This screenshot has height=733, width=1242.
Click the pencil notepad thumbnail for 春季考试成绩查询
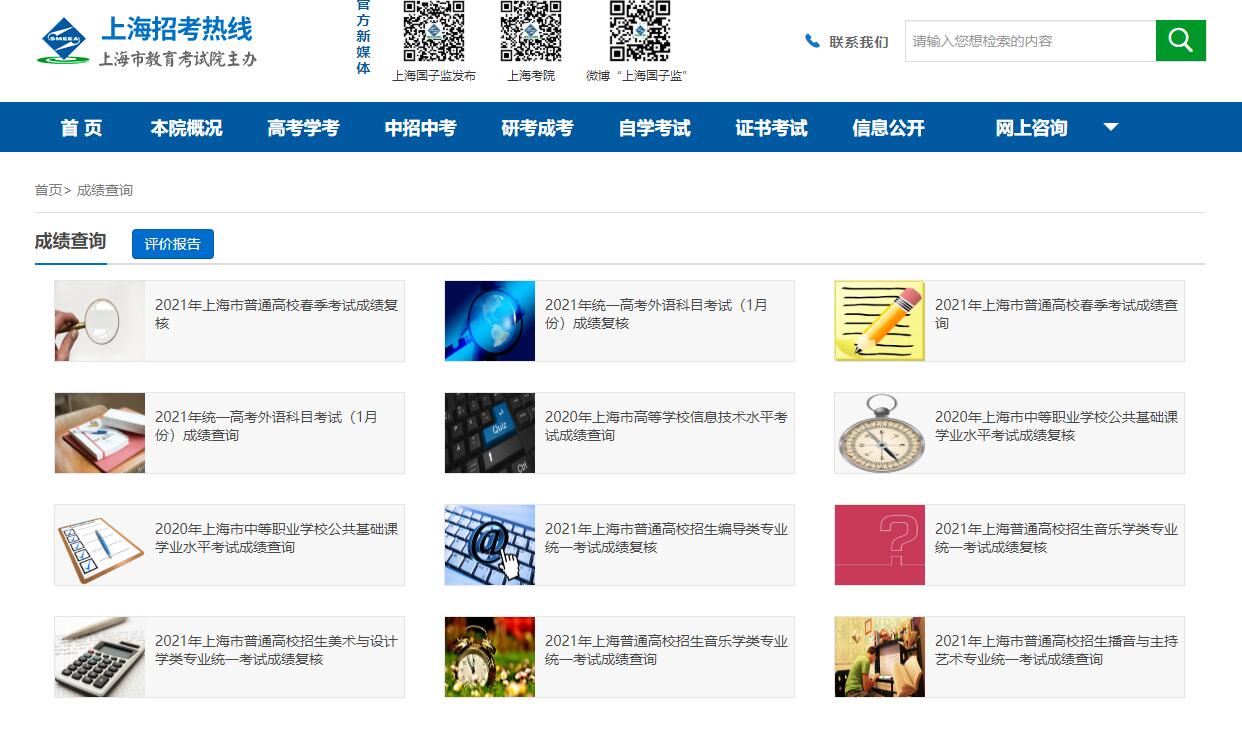pyautogui.click(x=880, y=321)
